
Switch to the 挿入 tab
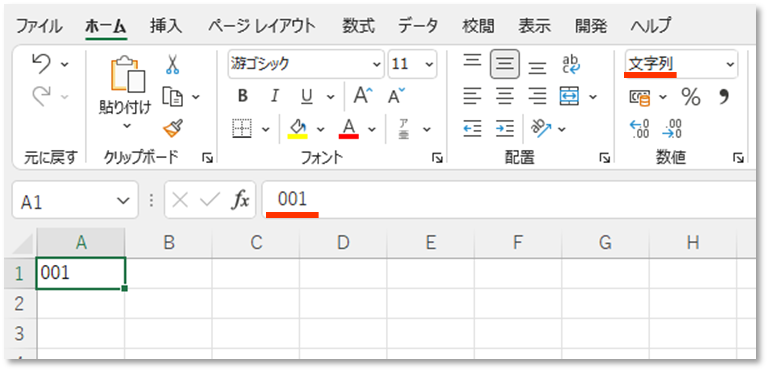166,25
